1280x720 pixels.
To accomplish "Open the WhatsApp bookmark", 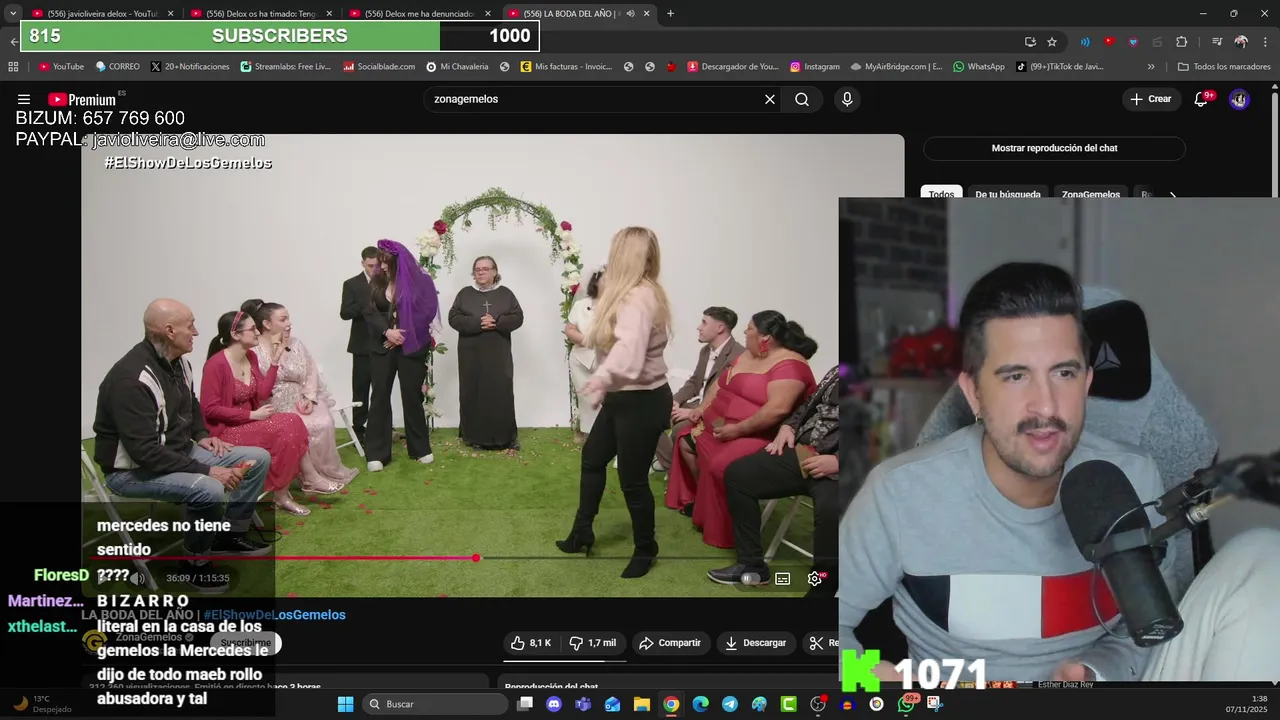I will pyautogui.click(x=979, y=67).
